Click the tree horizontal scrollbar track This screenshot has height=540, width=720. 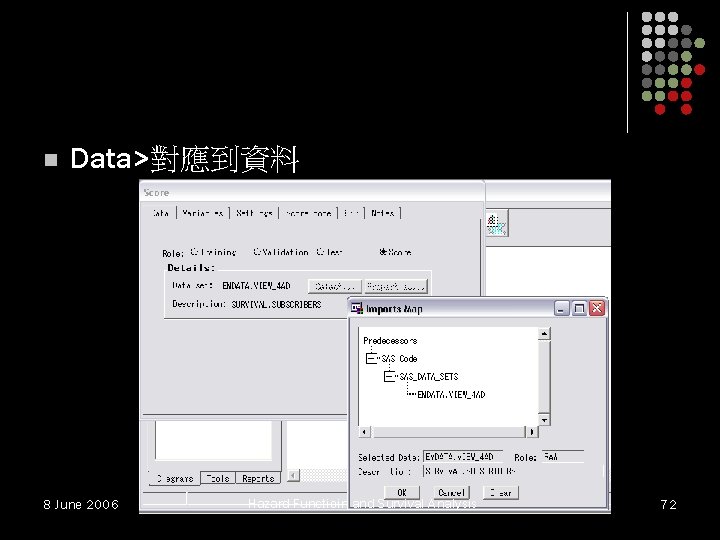[x=448, y=432]
